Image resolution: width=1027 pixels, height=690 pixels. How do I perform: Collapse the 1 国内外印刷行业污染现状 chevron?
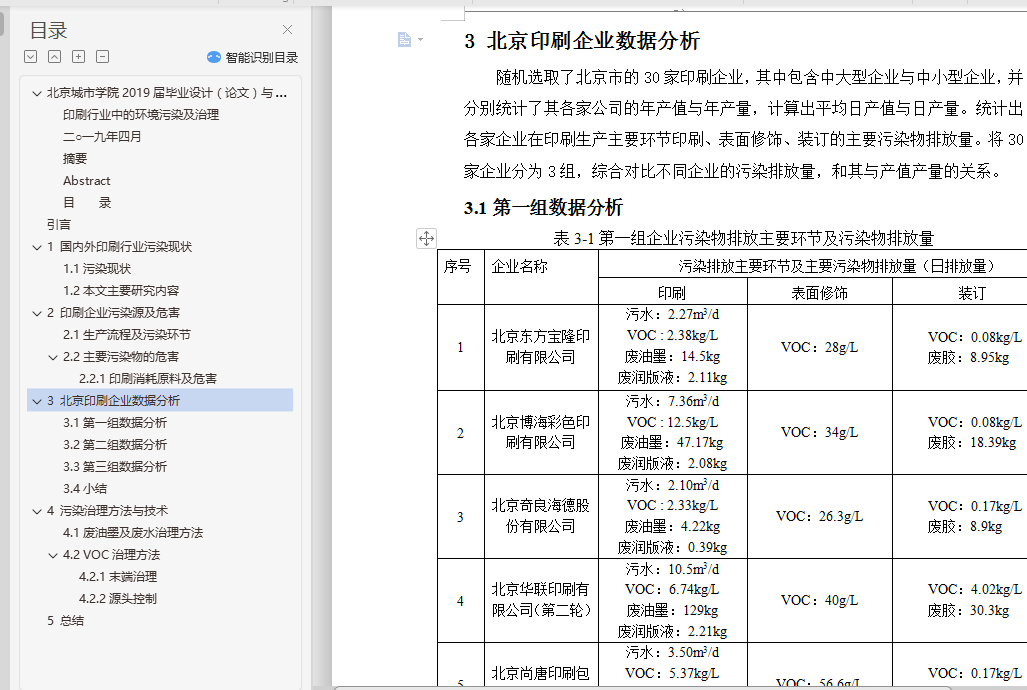pos(37,248)
